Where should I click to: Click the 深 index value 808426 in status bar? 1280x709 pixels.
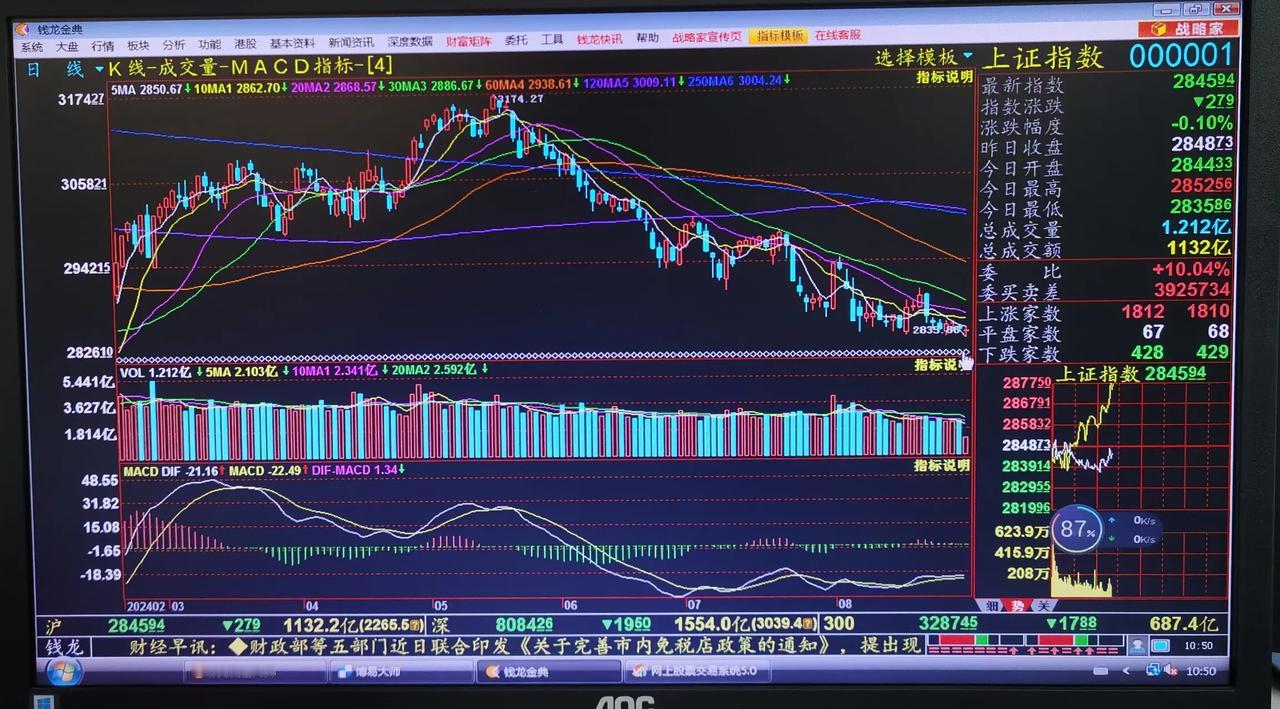[525, 624]
